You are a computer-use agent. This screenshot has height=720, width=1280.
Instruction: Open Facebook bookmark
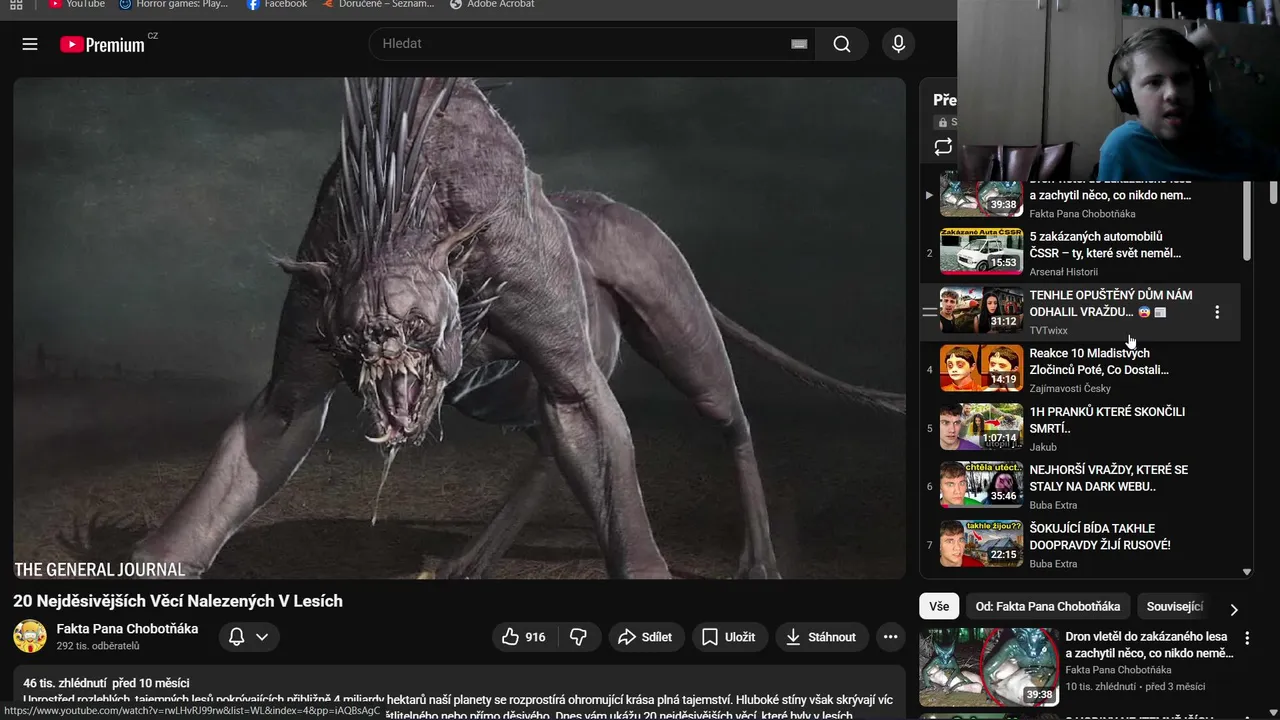277,4
